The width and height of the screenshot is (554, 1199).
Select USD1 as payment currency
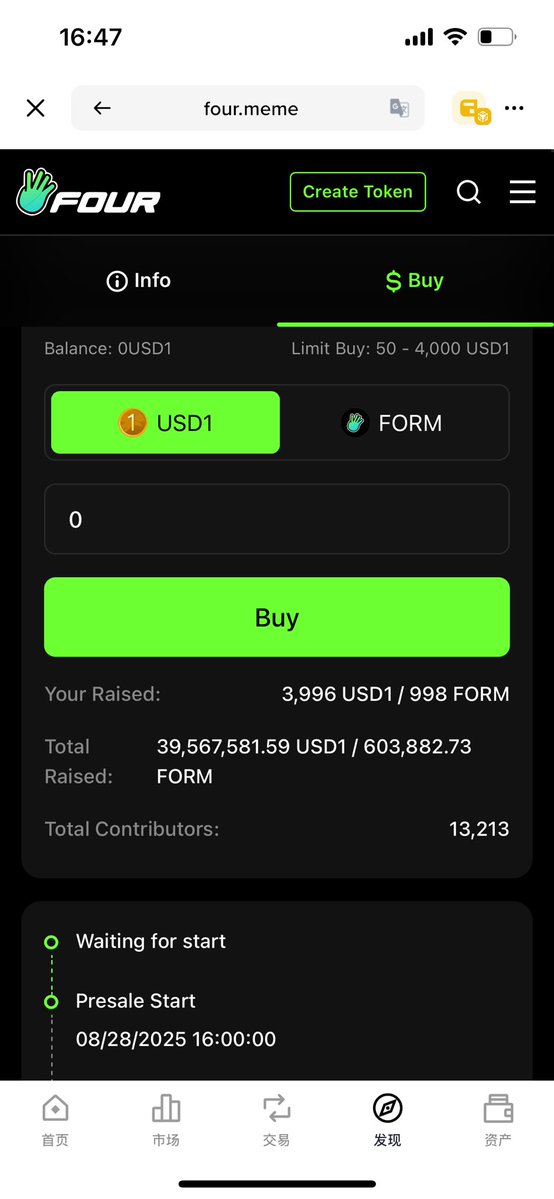coord(165,423)
